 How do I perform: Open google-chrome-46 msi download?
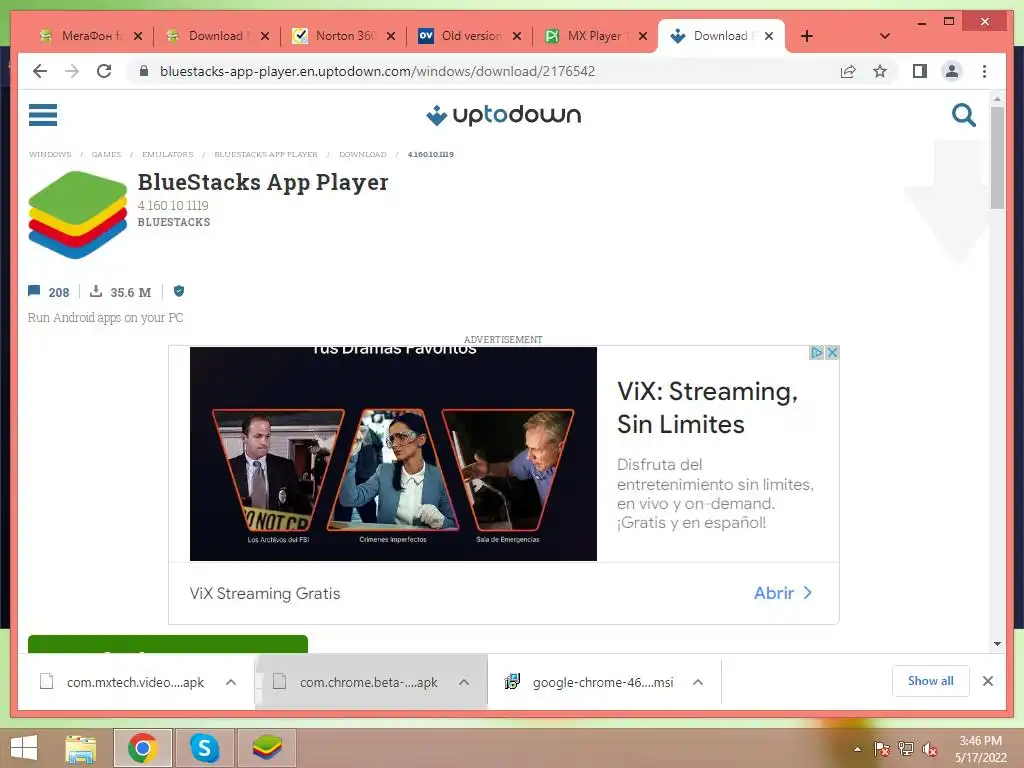(x=590, y=682)
